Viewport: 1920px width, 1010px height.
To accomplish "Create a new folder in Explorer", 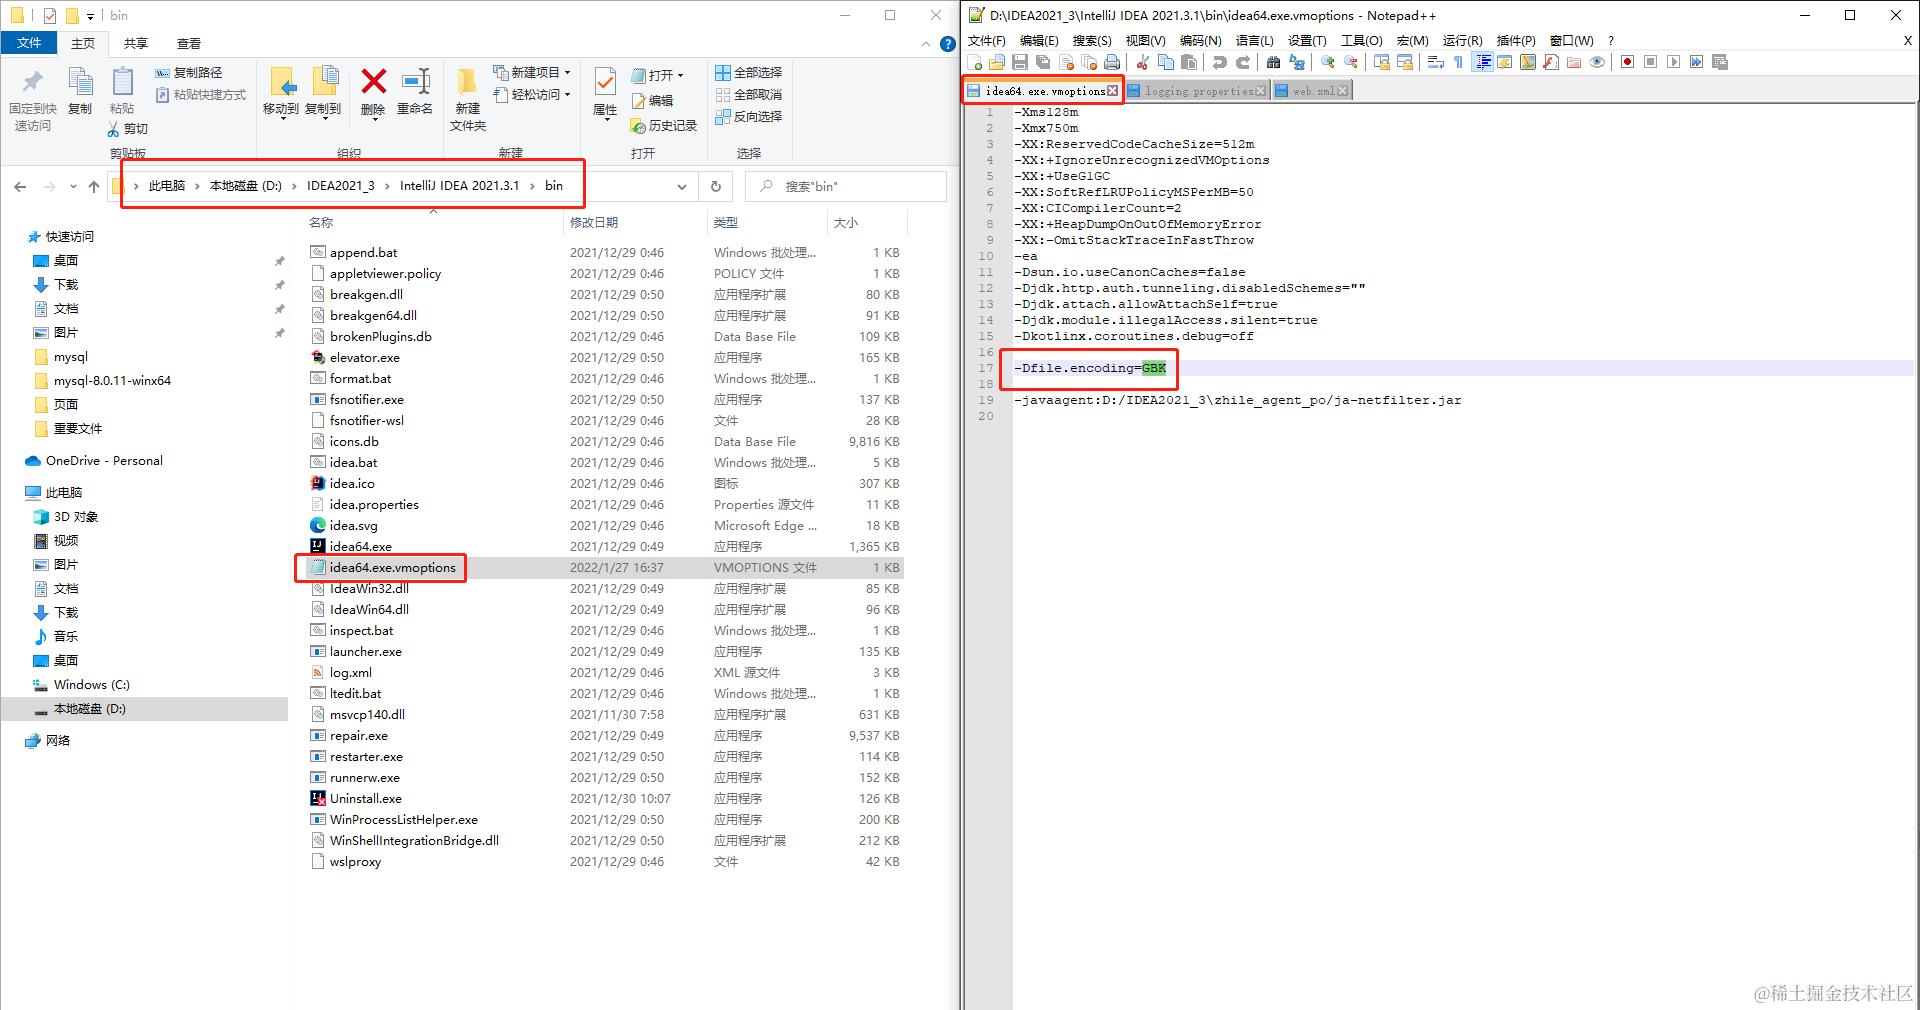I will [467, 100].
